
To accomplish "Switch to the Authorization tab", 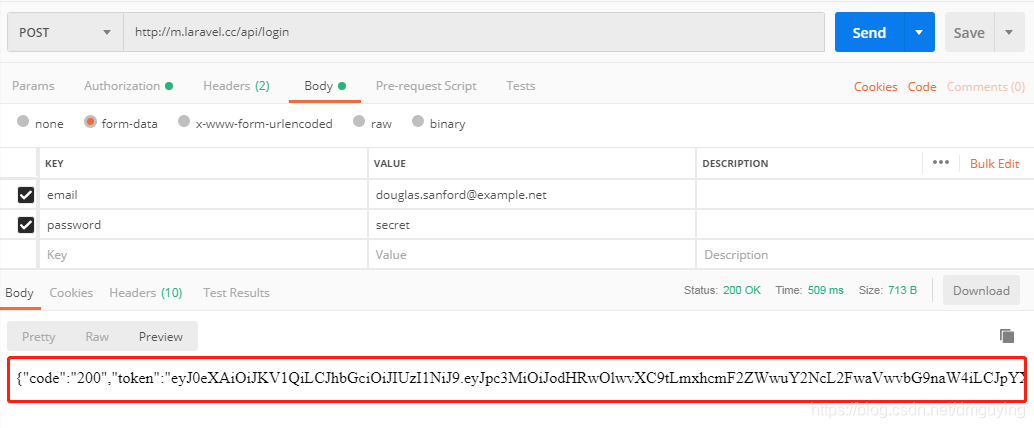I will [x=128, y=86].
